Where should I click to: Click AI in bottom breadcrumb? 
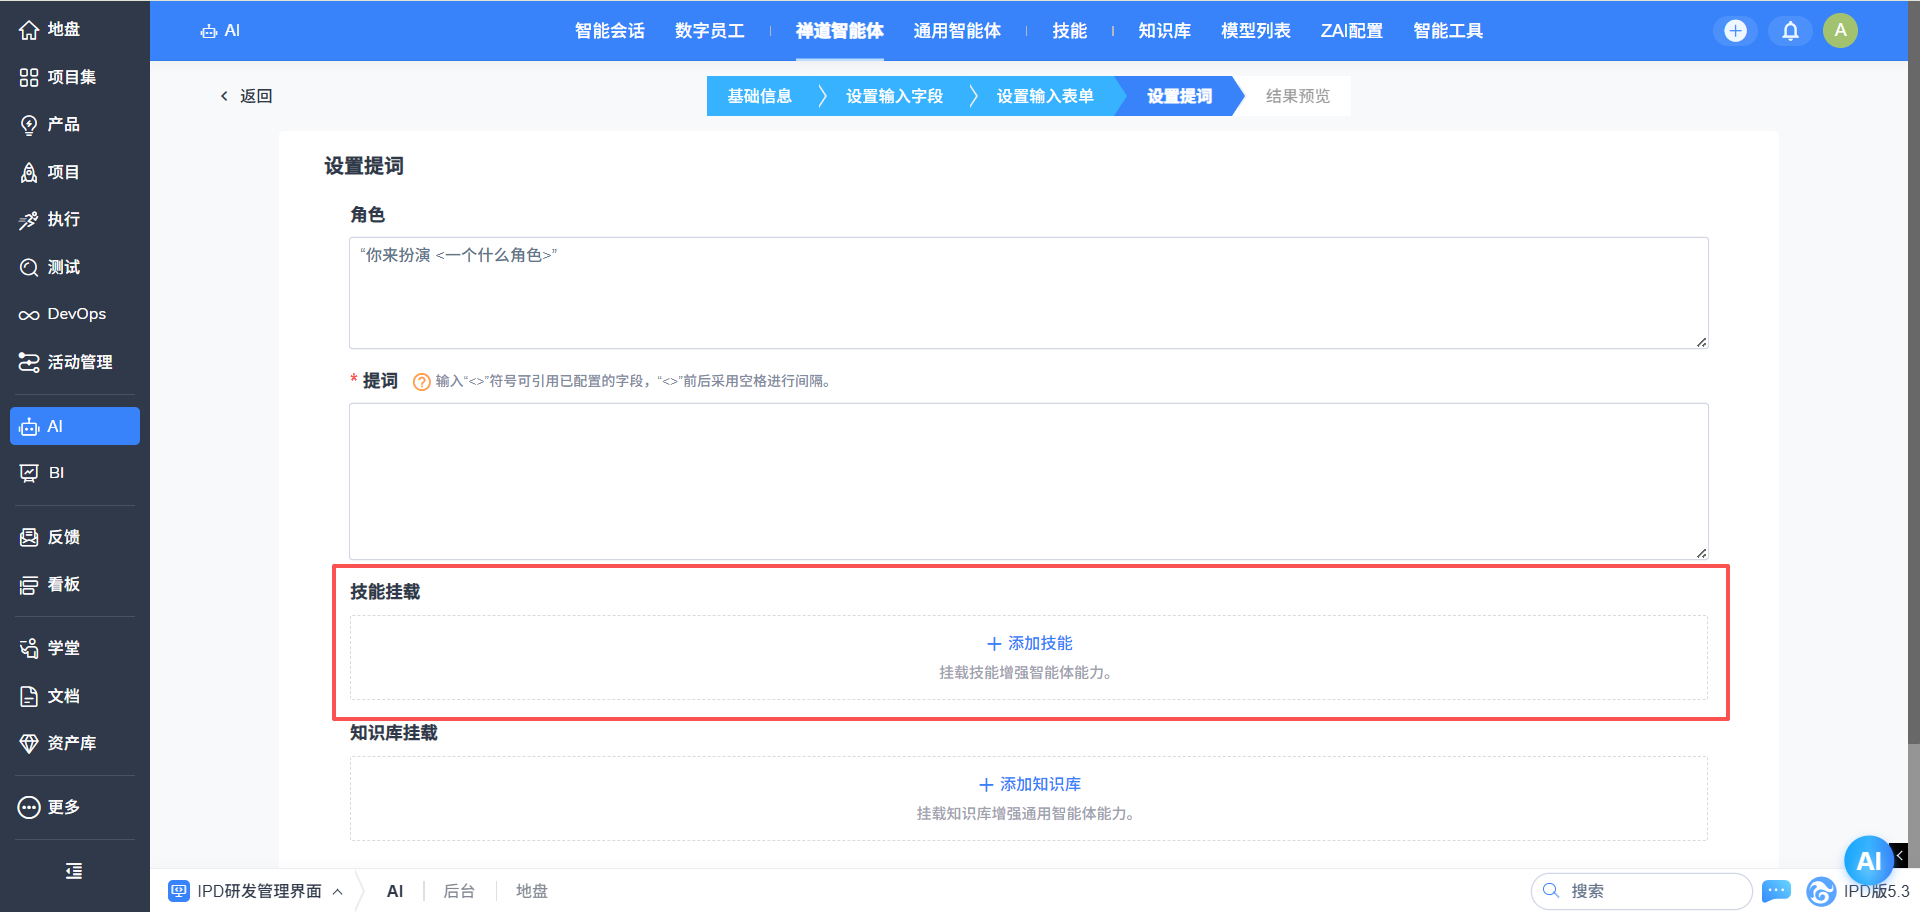point(395,891)
